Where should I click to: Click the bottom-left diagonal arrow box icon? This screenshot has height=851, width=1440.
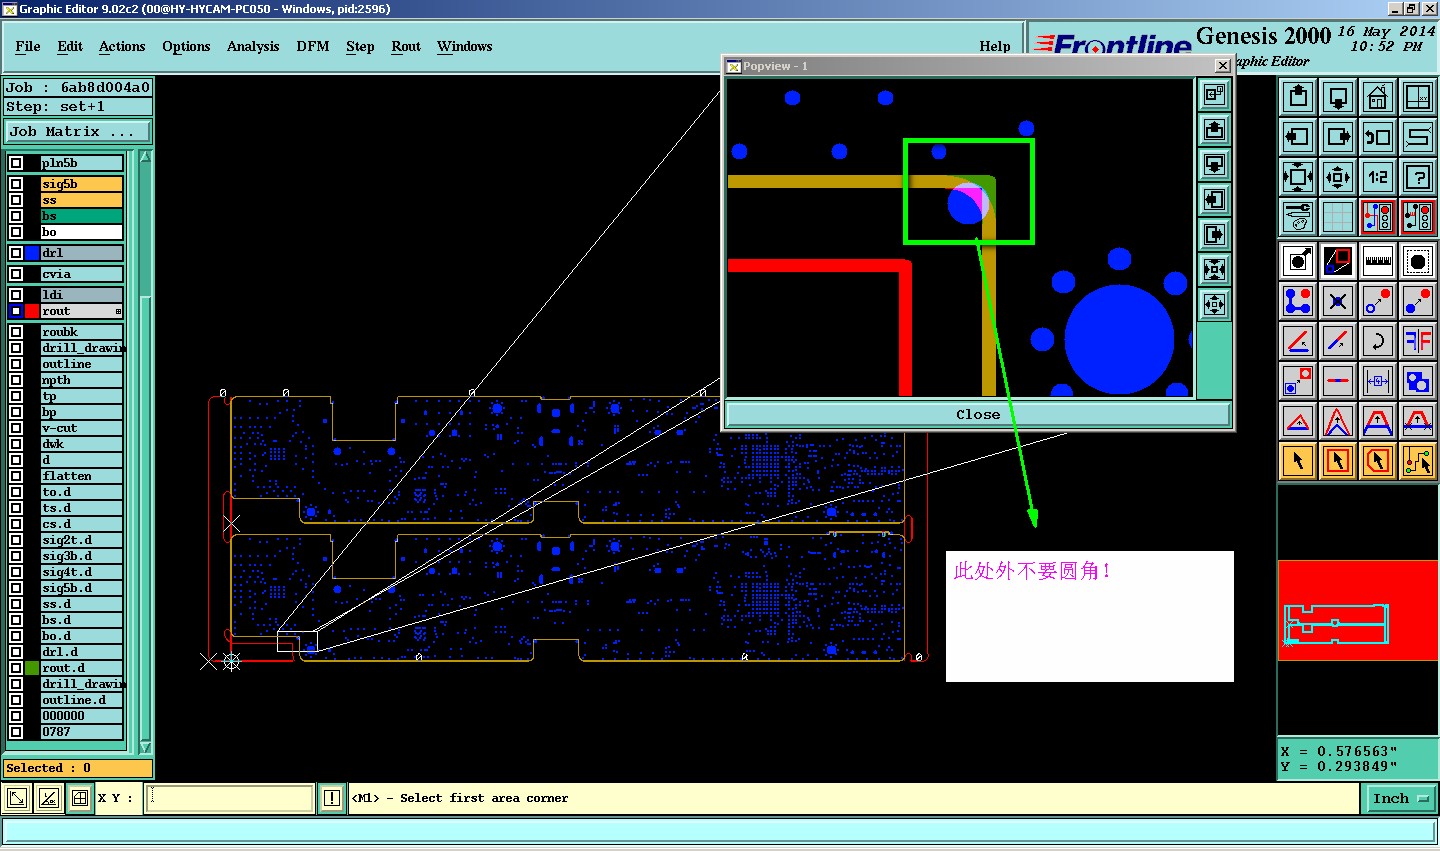(17, 798)
